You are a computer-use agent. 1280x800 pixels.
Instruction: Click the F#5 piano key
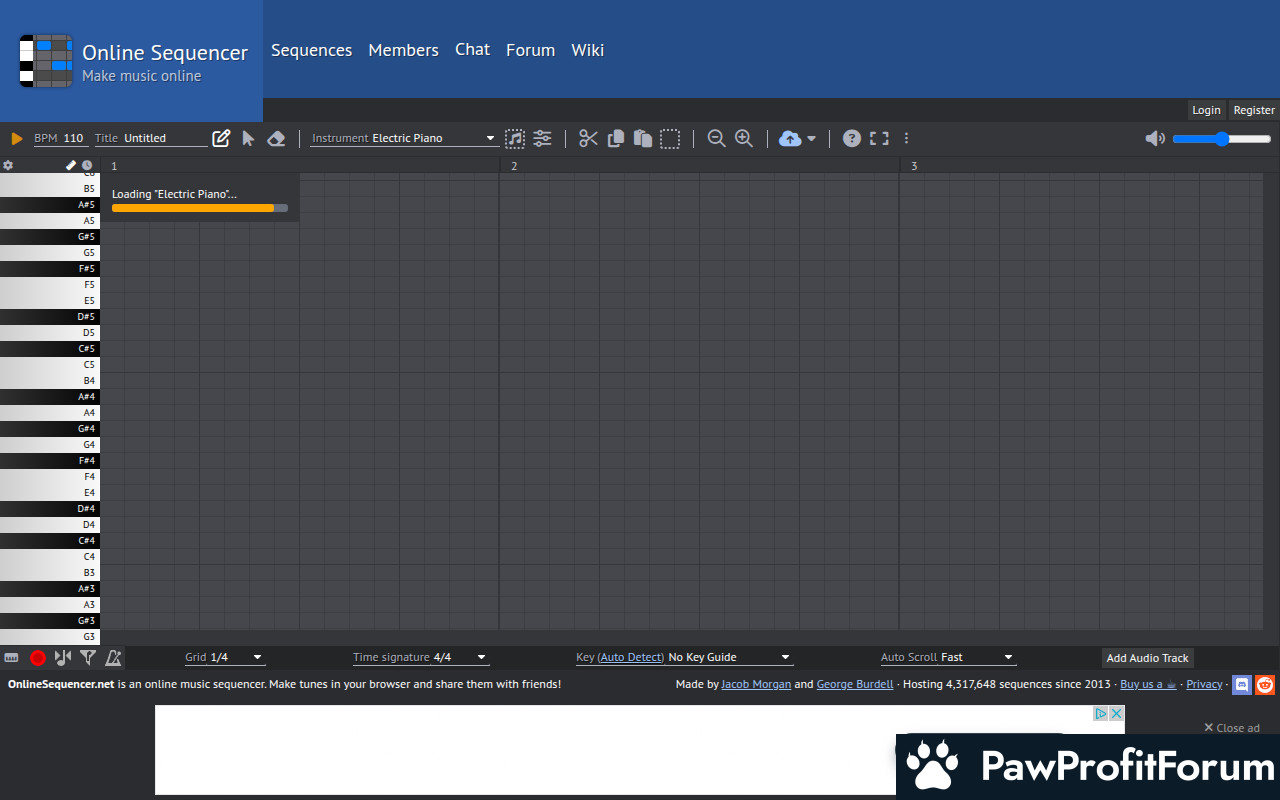click(50, 269)
